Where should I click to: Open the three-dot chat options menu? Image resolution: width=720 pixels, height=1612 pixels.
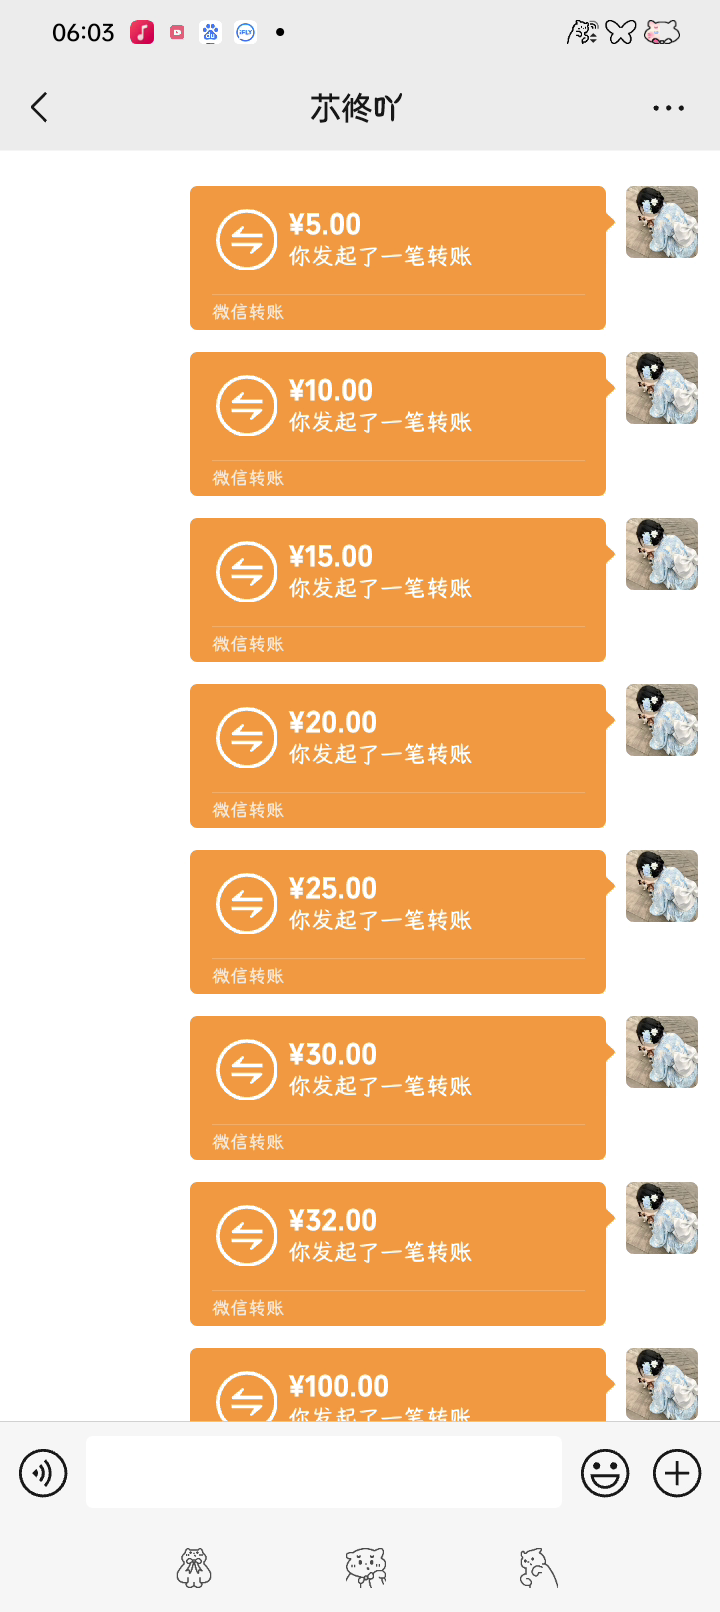click(668, 108)
